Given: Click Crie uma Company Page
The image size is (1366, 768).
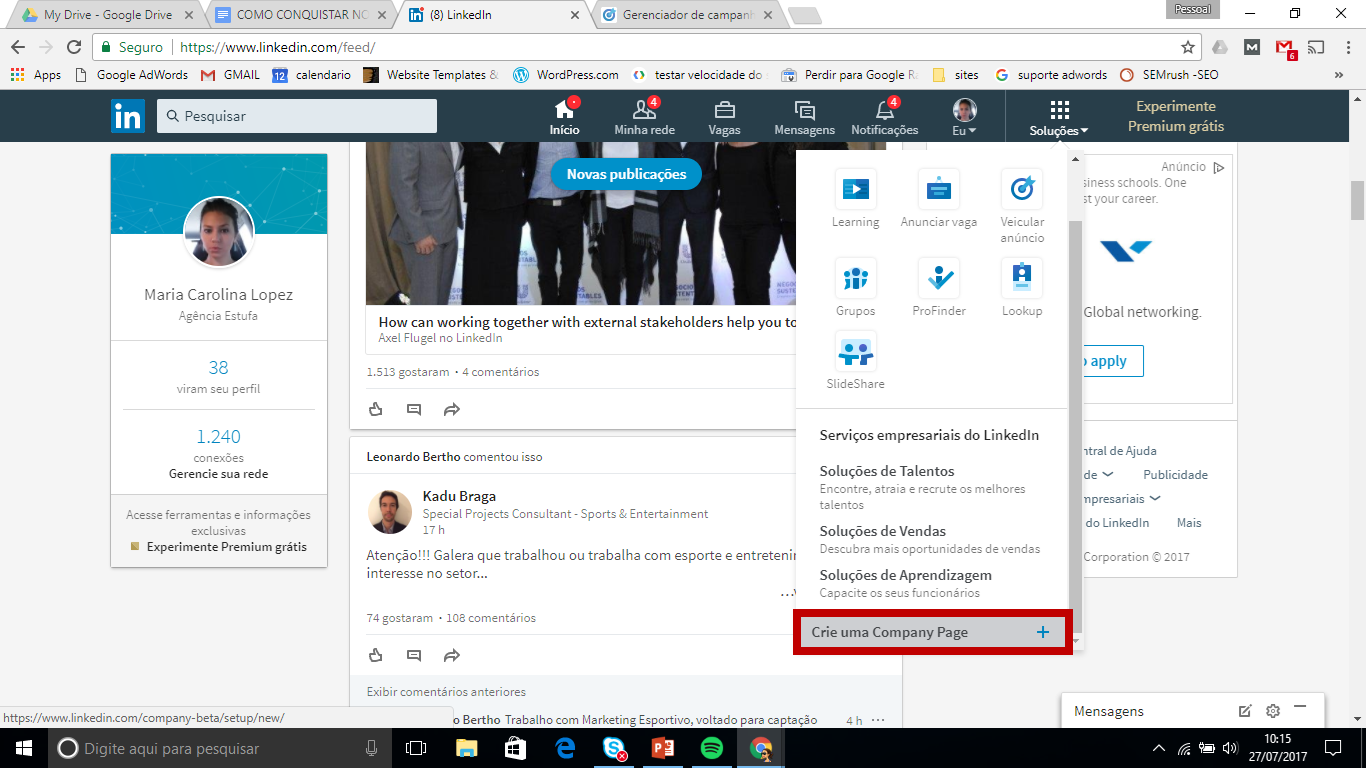Looking at the screenshot, I should (x=932, y=632).
